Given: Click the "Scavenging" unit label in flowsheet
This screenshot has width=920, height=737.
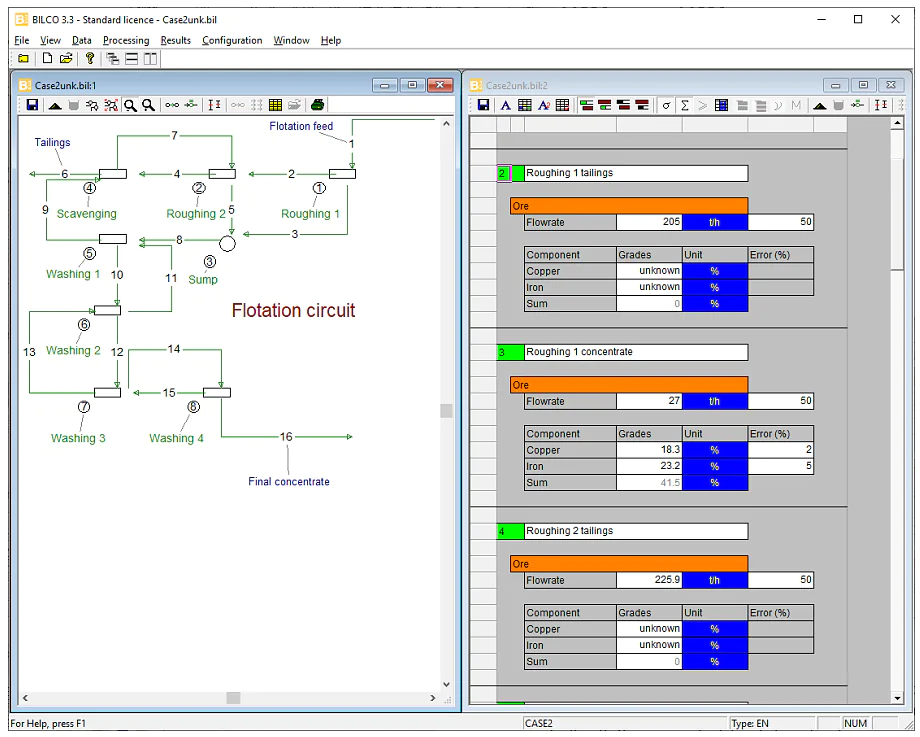Looking at the screenshot, I should point(87,214).
